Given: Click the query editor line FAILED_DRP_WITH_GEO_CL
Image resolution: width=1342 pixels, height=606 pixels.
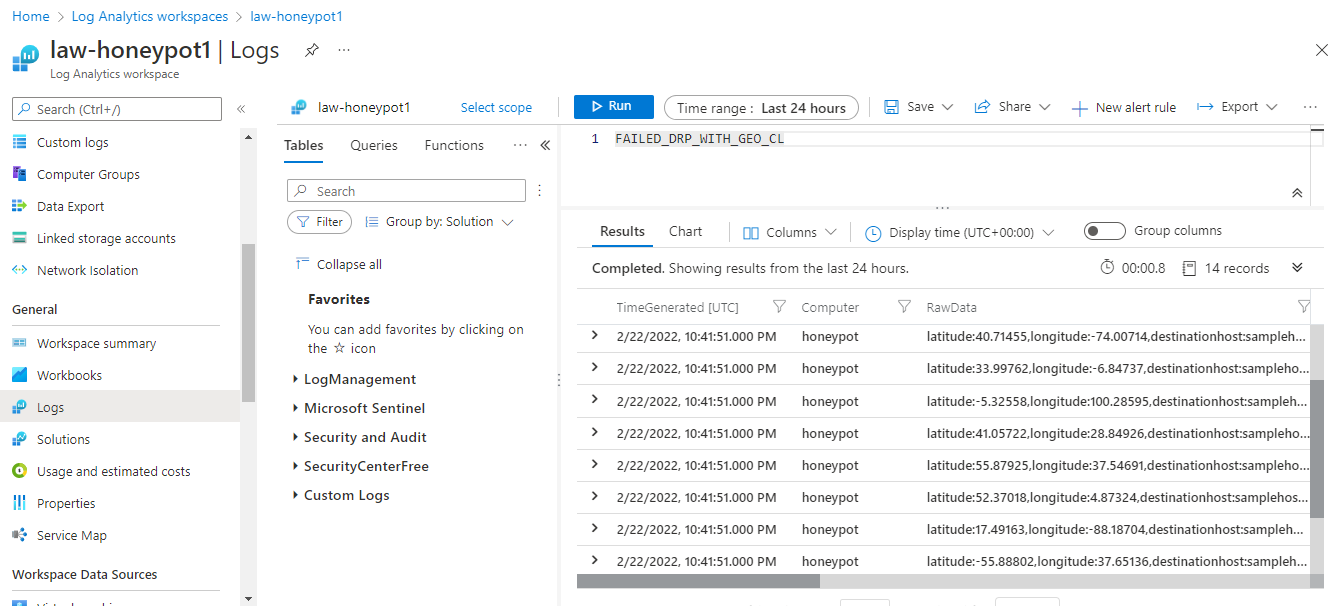Looking at the screenshot, I should [699, 139].
